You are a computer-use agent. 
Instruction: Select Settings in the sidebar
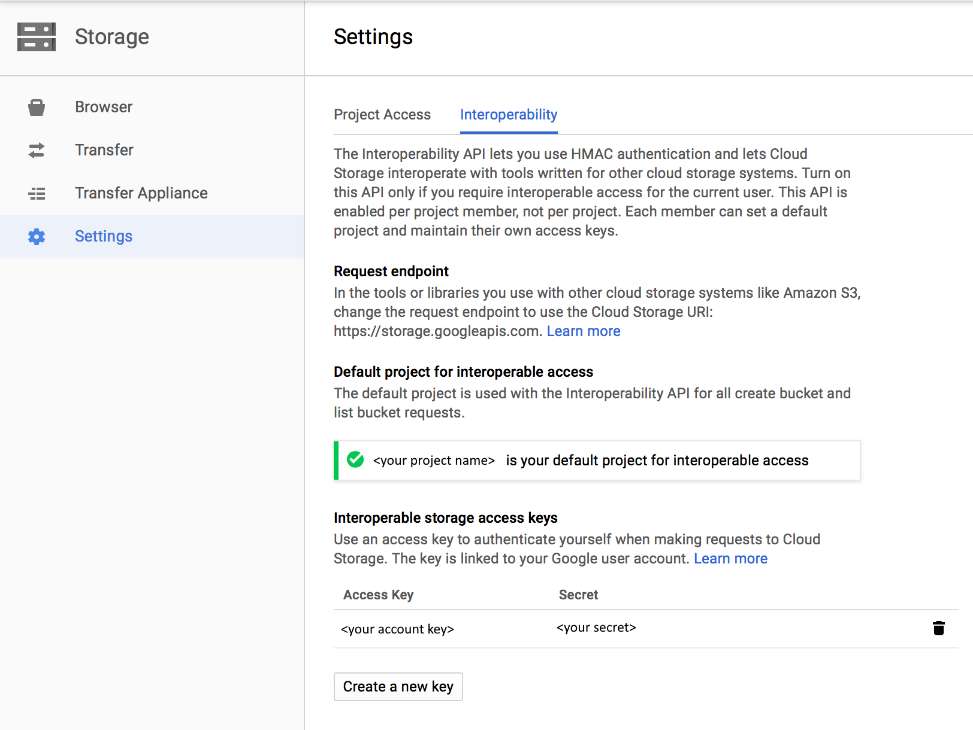coord(152,237)
